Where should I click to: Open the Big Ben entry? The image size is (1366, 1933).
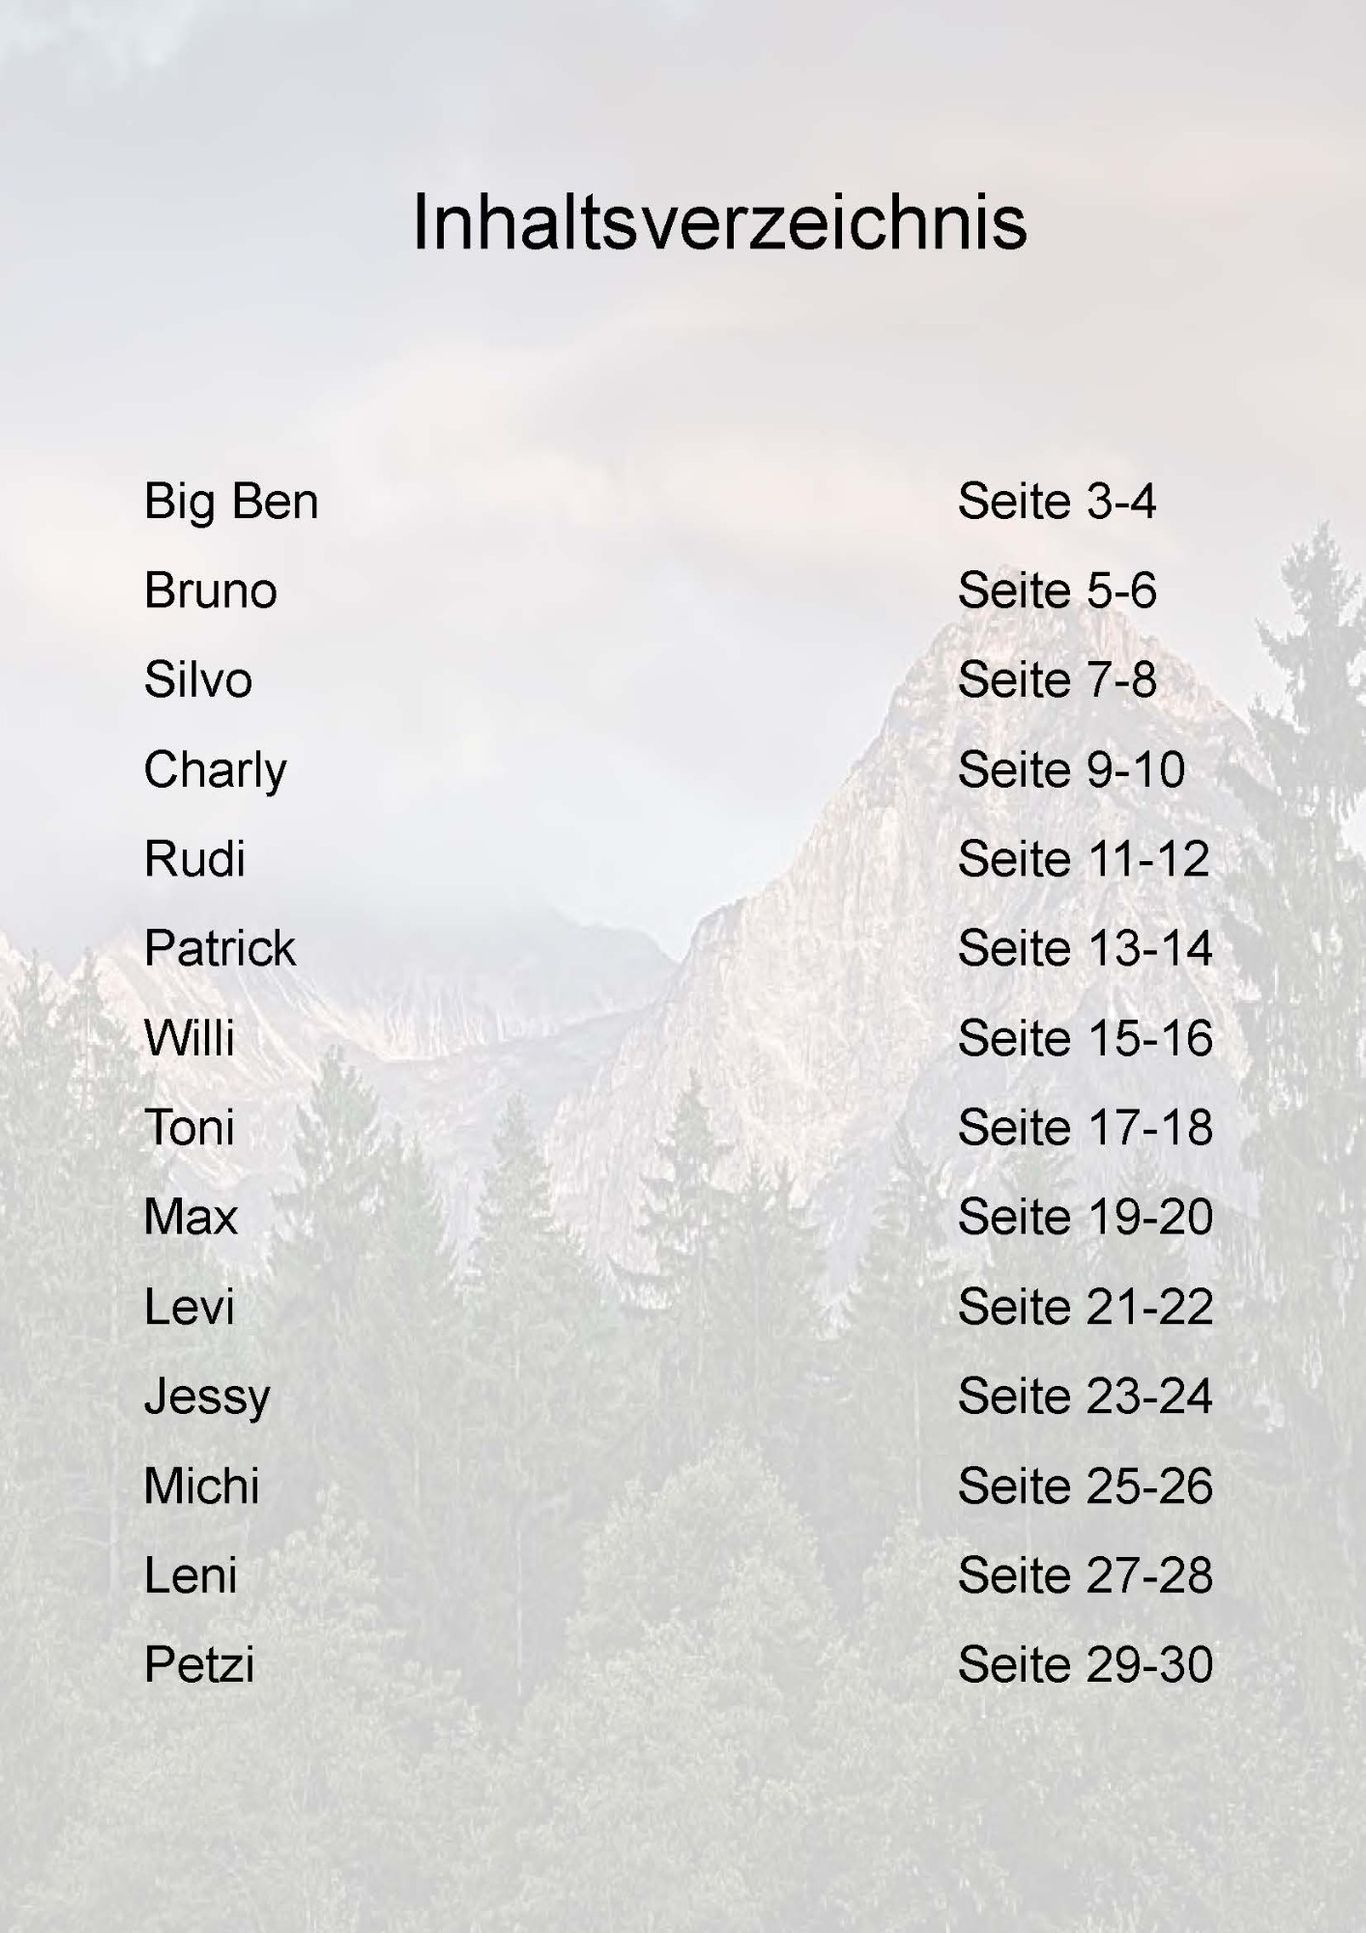click(x=231, y=501)
